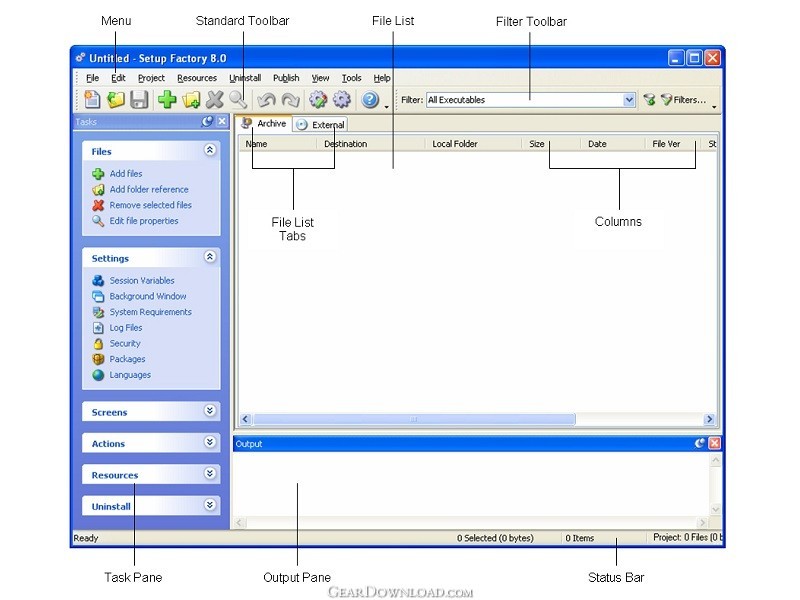Click the "Ready" status bar text
The width and height of the screenshot is (800, 600).
point(86,538)
